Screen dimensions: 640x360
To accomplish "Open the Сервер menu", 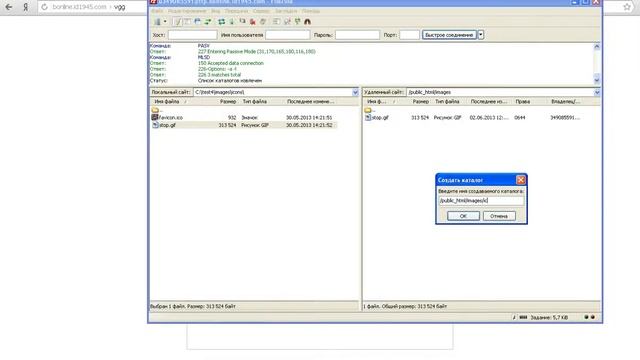I will [x=261, y=11].
